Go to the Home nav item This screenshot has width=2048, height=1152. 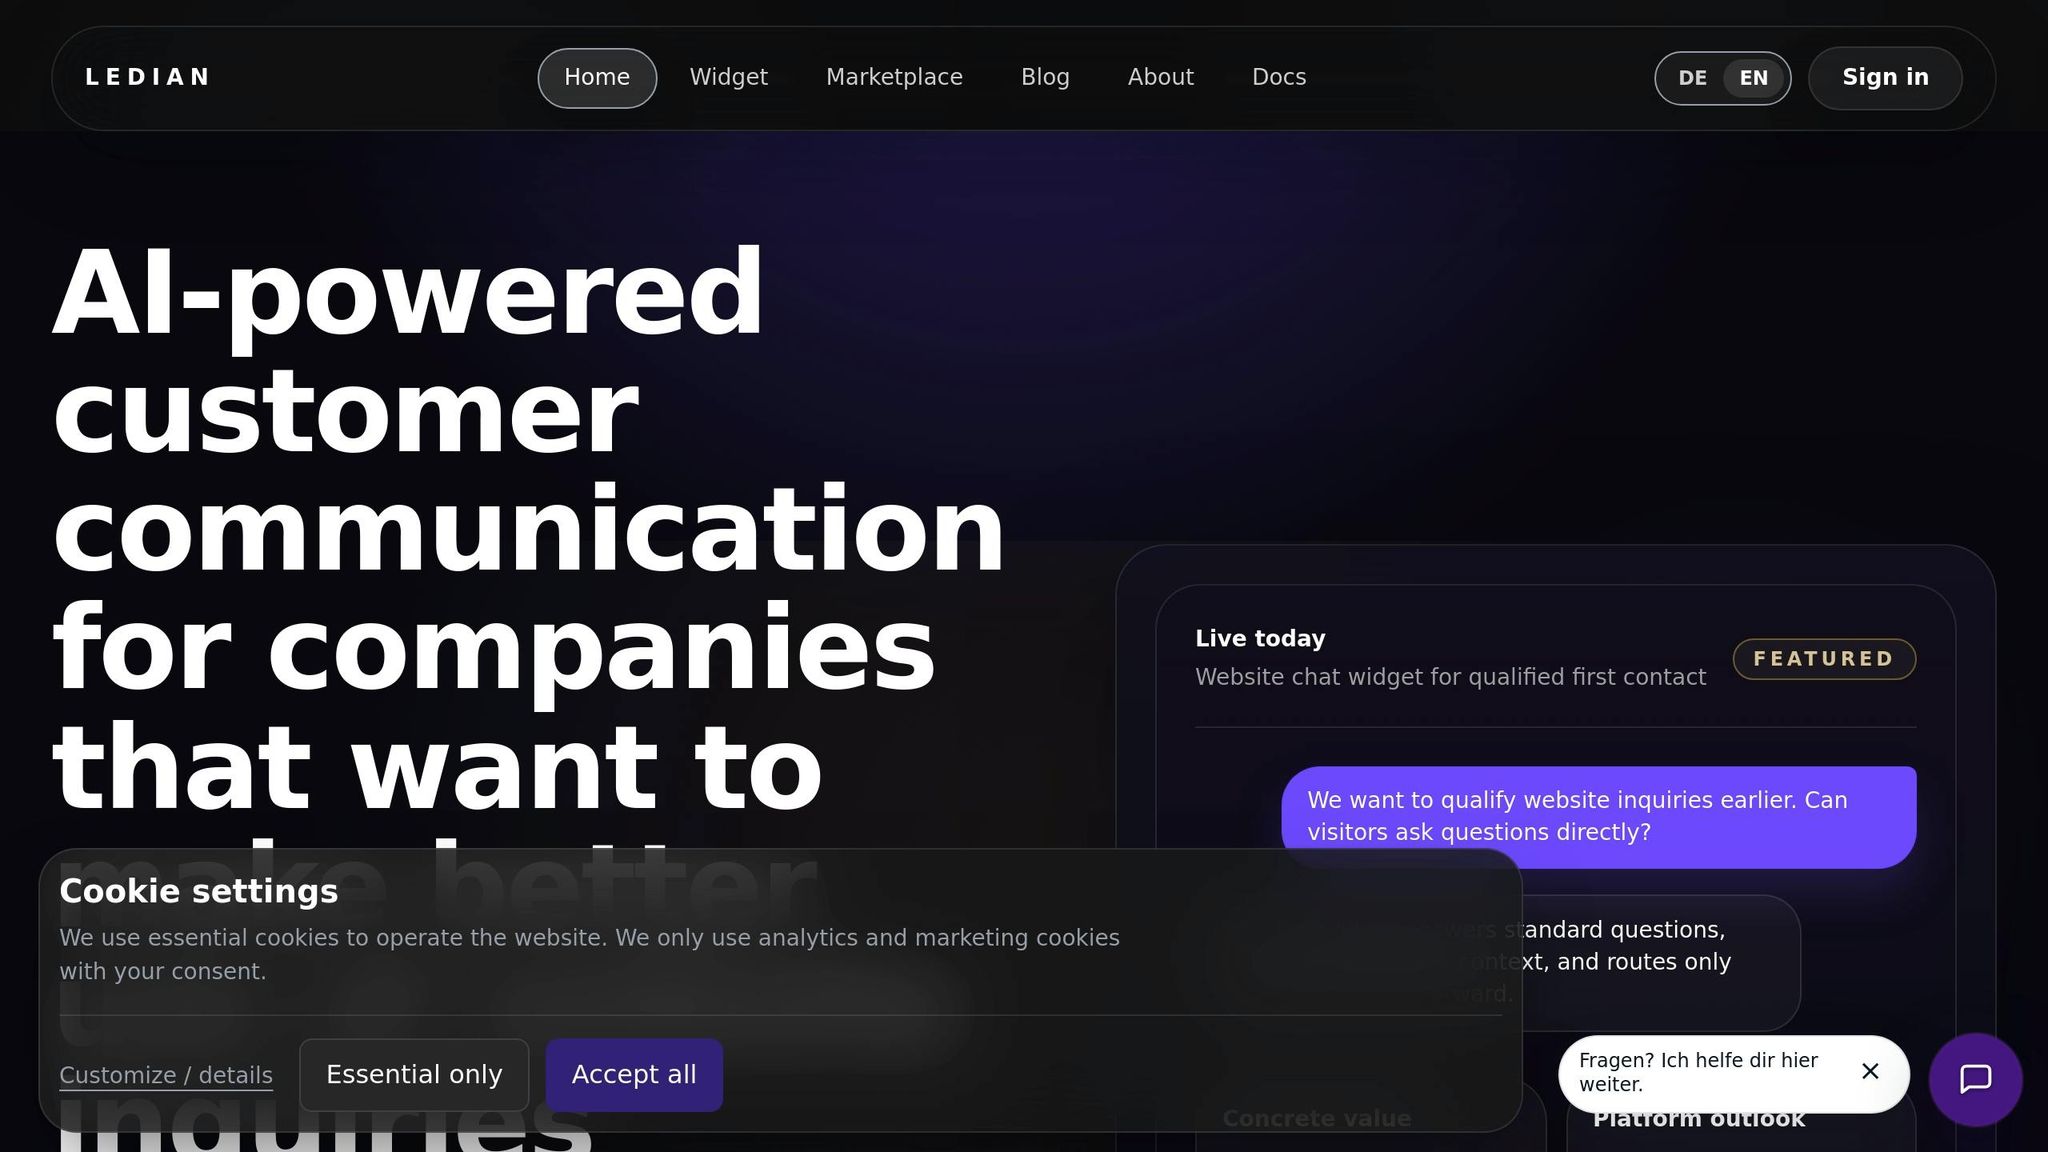click(597, 77)
